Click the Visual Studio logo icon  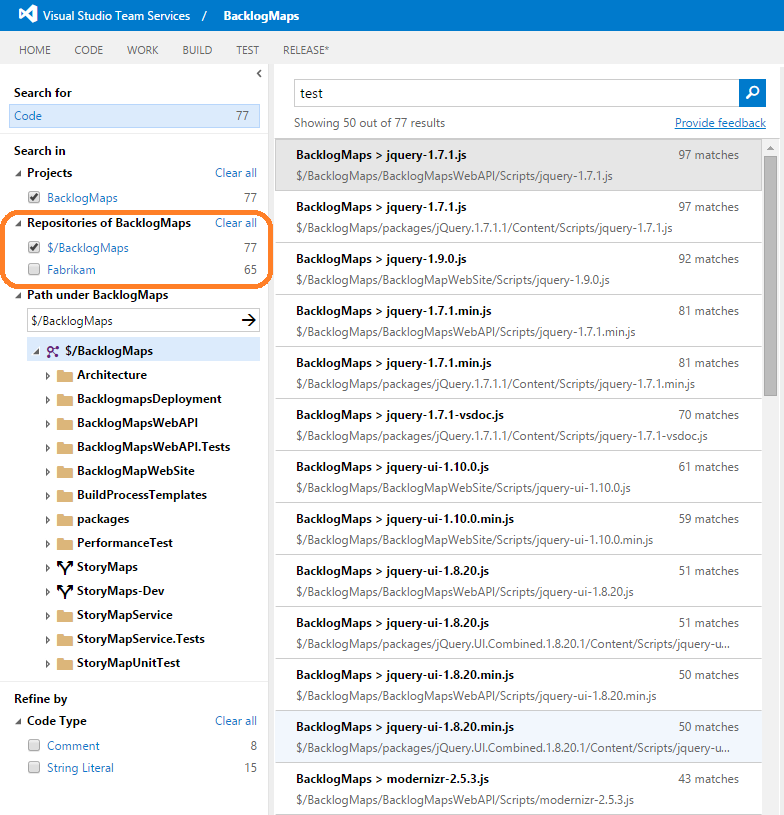(28, 14)
